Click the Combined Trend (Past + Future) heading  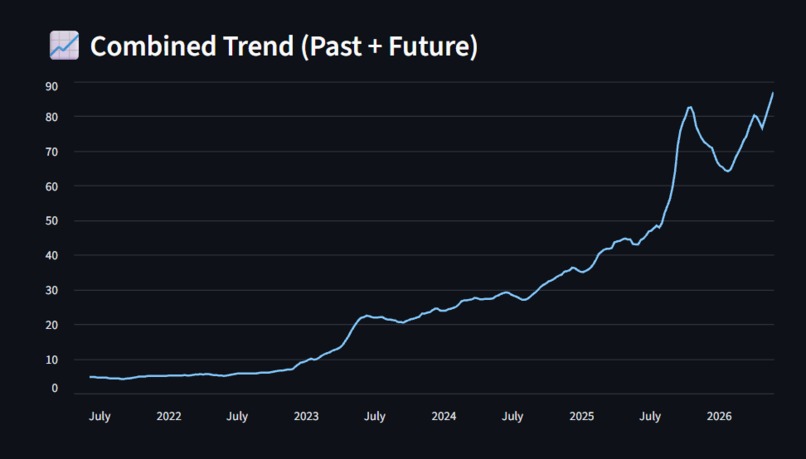pos(284,46)
